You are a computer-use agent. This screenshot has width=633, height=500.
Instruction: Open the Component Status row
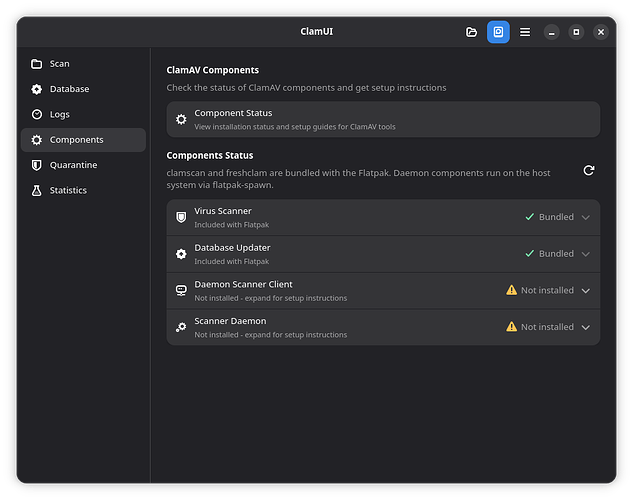383,119
